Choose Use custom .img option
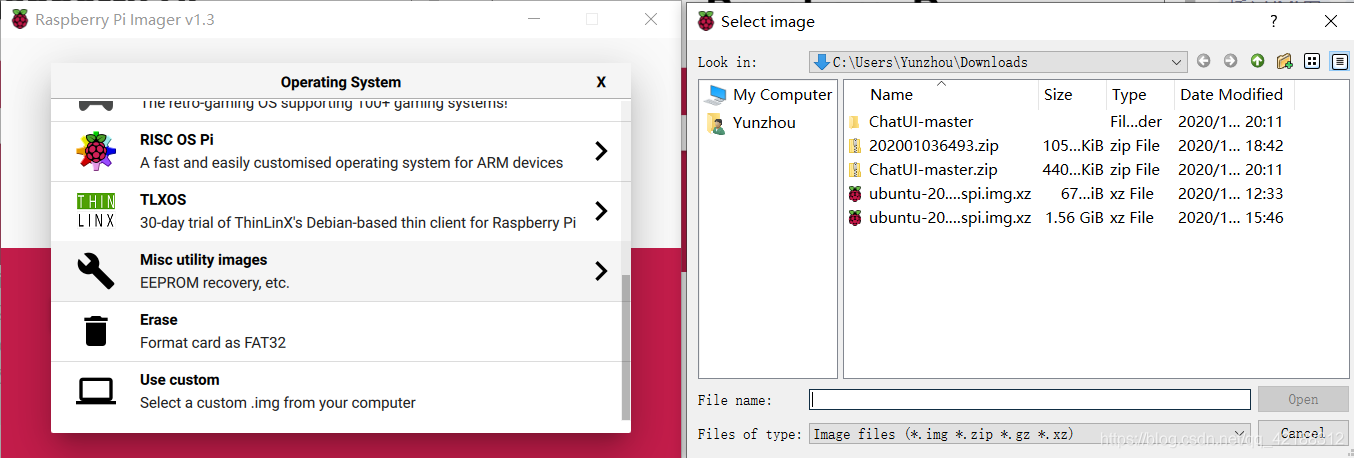Screen dimensions: 1354x458 point(336,391)
